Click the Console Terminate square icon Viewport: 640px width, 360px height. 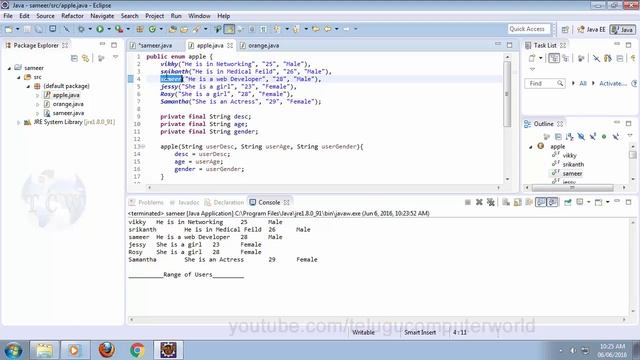pos(468,202)
